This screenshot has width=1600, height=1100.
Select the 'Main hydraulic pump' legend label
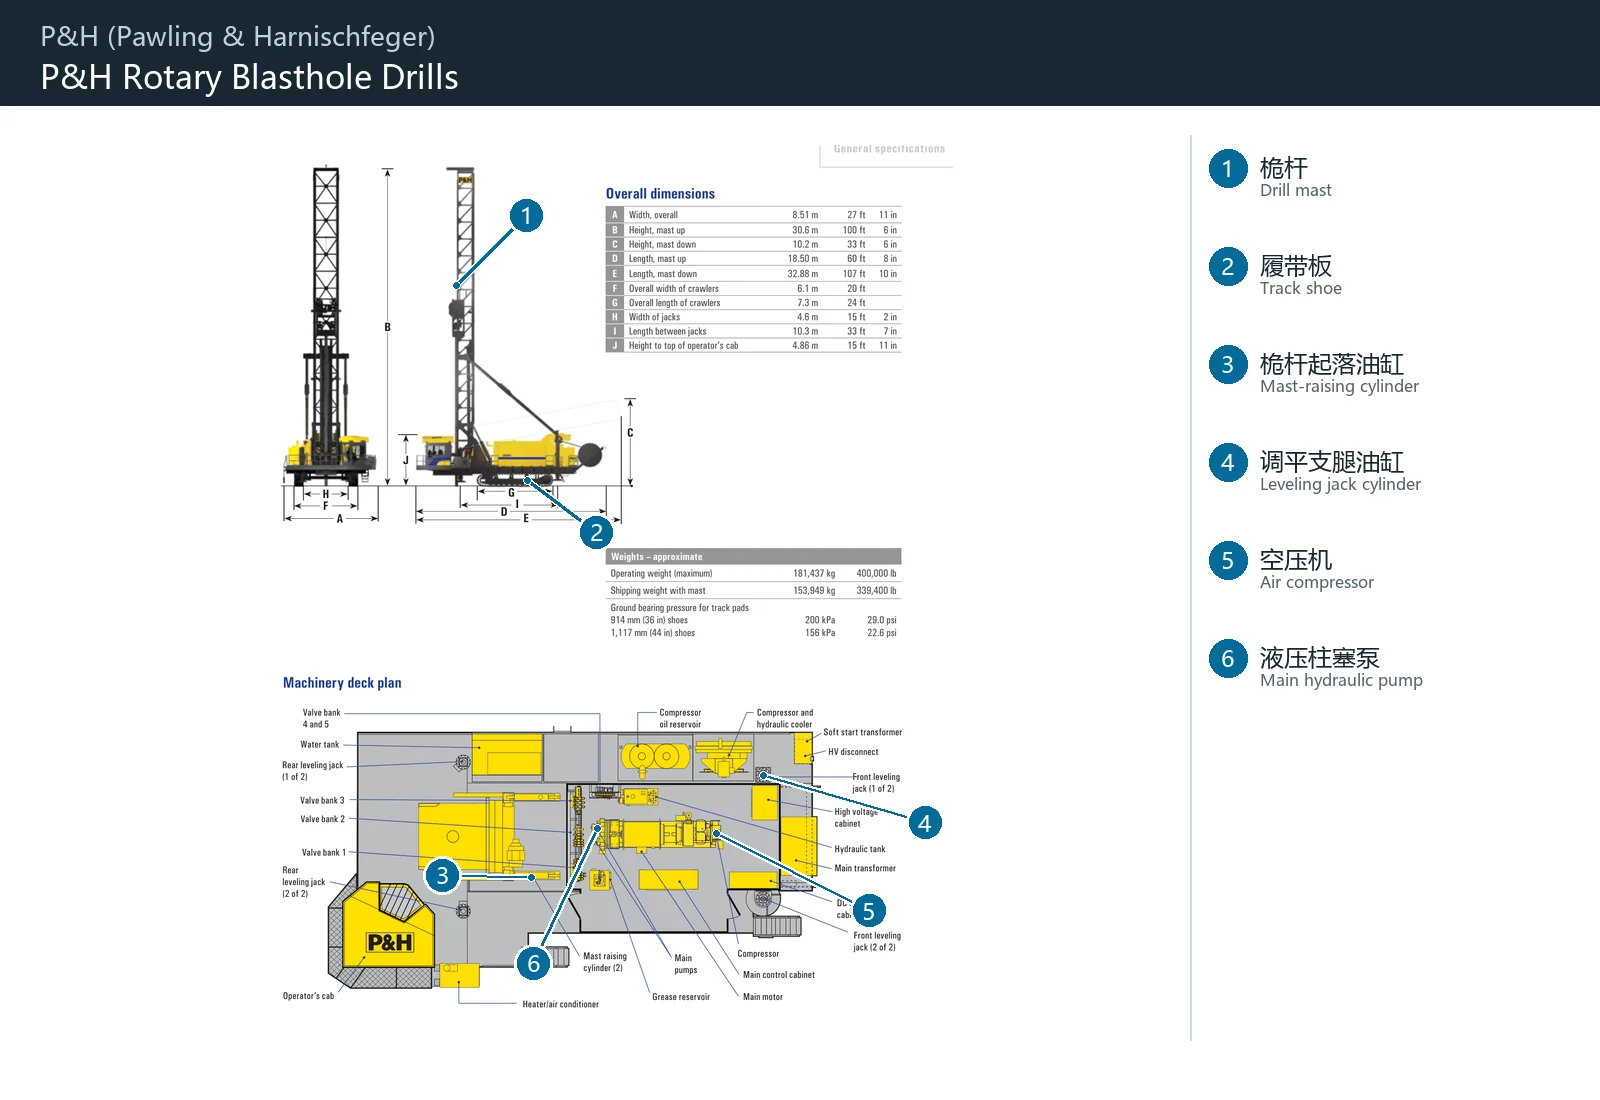click(1342, 681)
